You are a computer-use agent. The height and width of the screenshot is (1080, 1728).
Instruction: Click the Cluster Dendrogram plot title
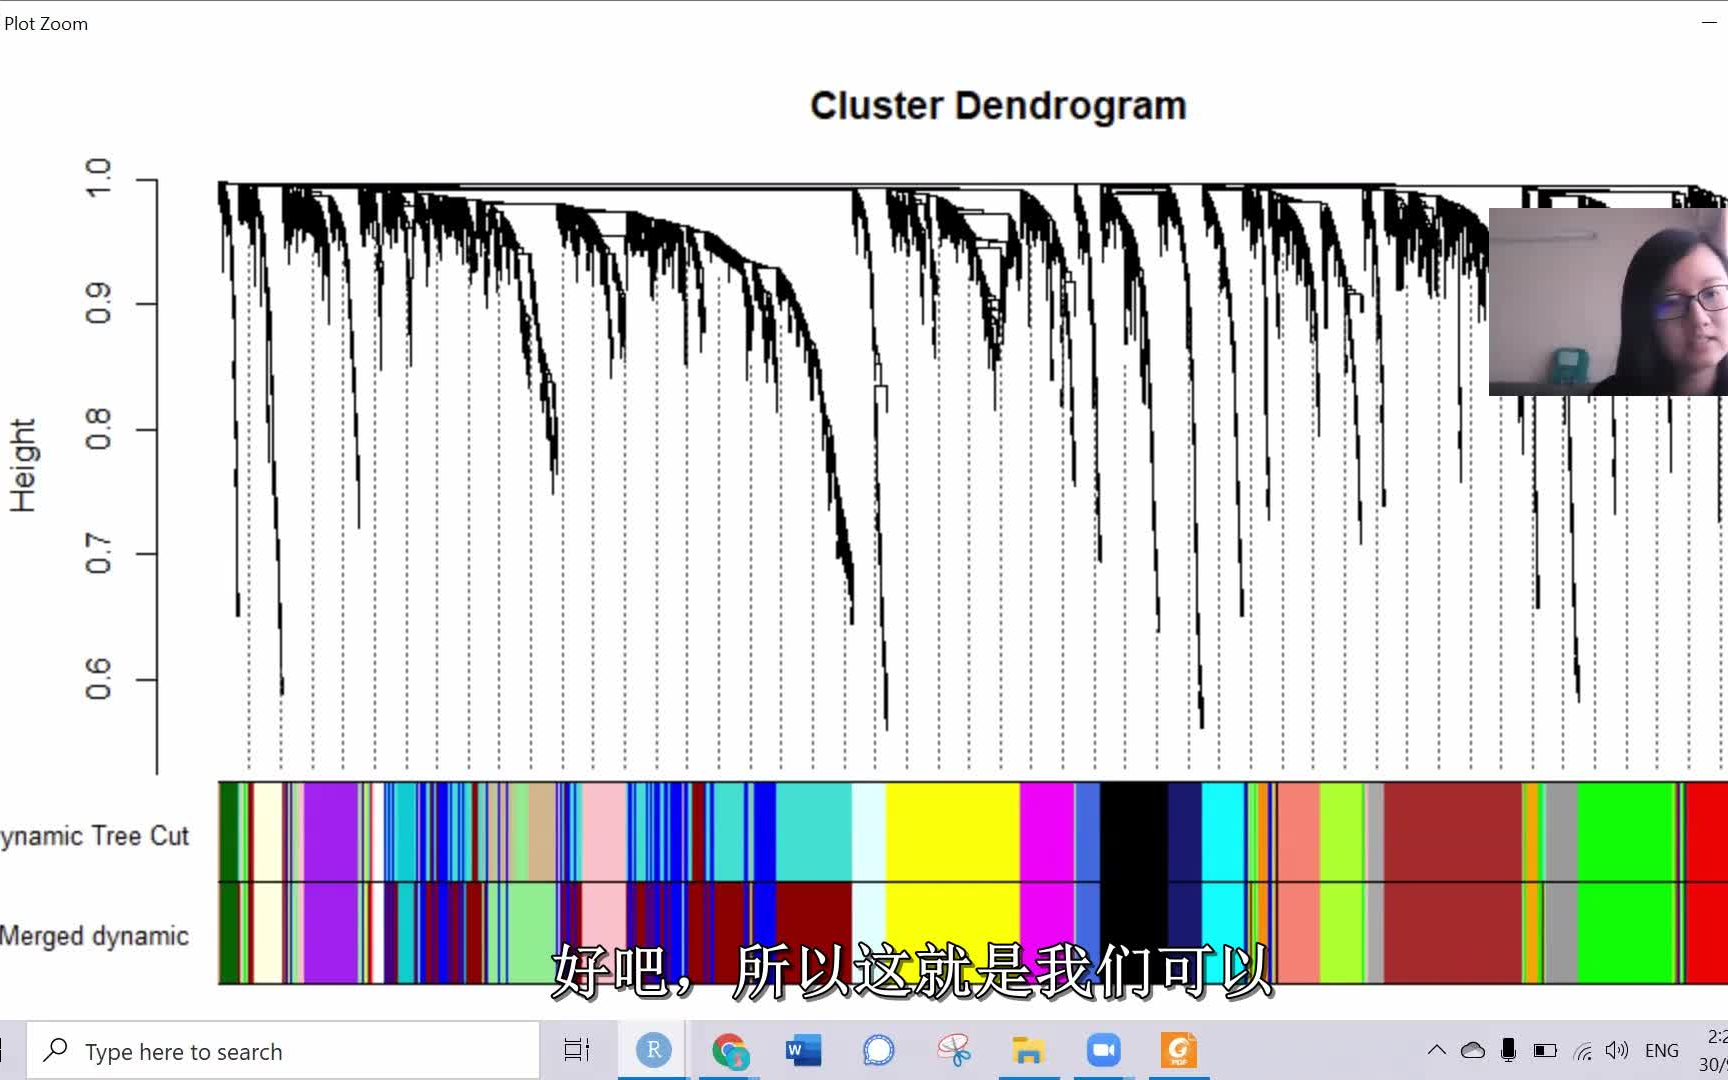pyautogui.click(x=998, y=106)
